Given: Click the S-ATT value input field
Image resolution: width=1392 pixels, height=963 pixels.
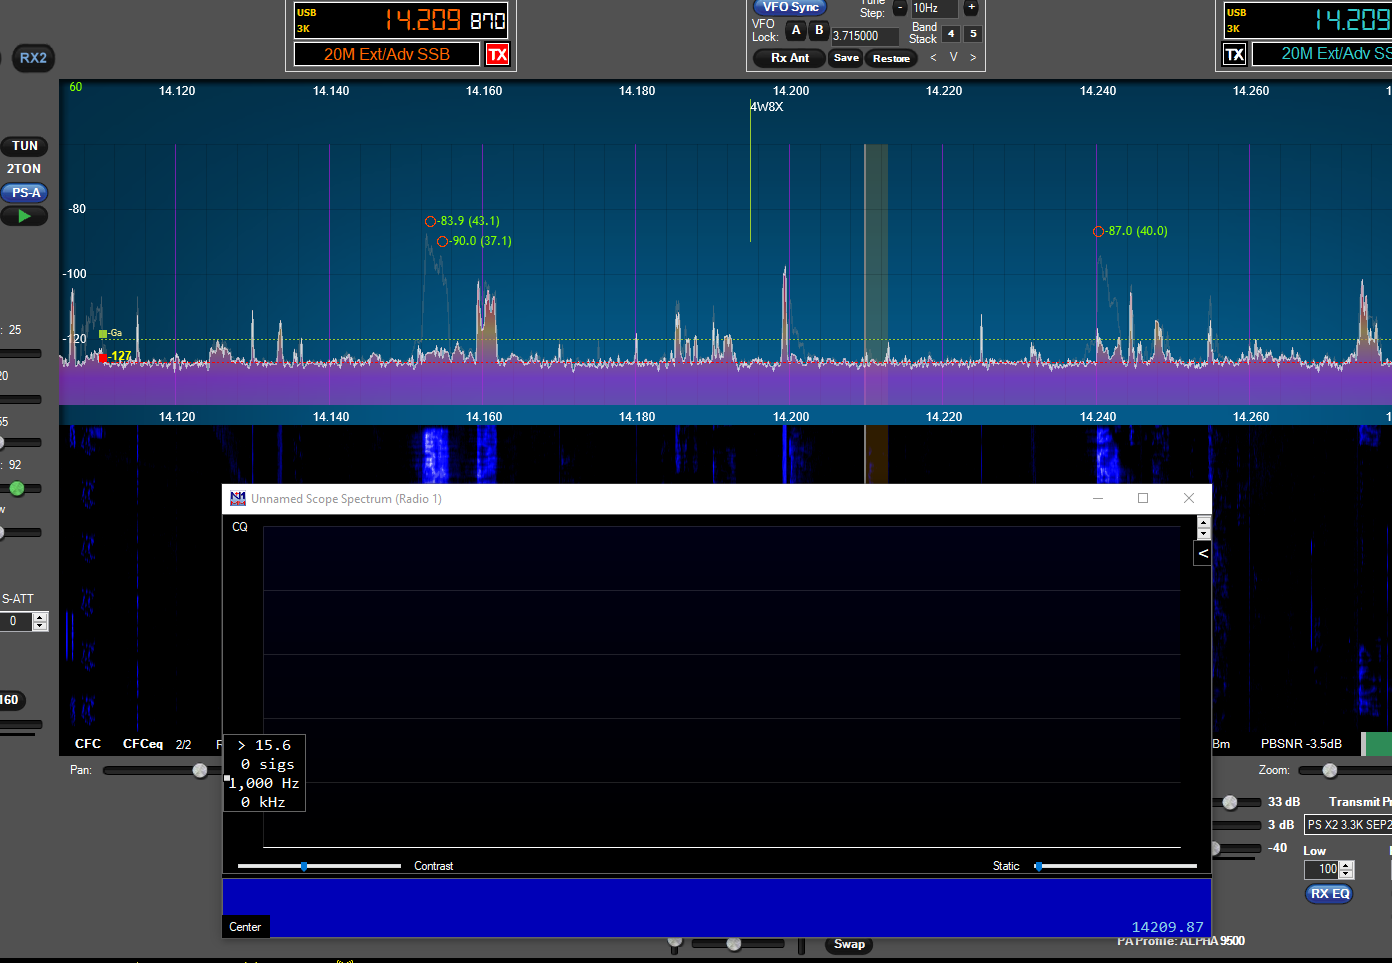Looking at the screenshot, I should tap(16, 621).
